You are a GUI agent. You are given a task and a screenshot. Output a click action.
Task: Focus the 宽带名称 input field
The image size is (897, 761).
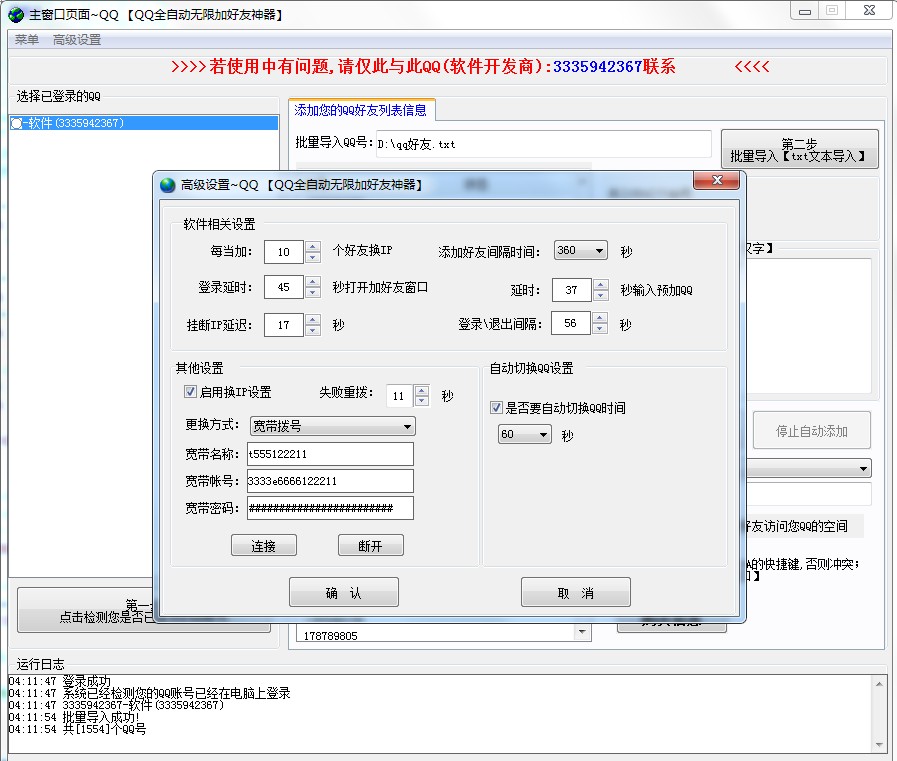click(x=330, y=454)
